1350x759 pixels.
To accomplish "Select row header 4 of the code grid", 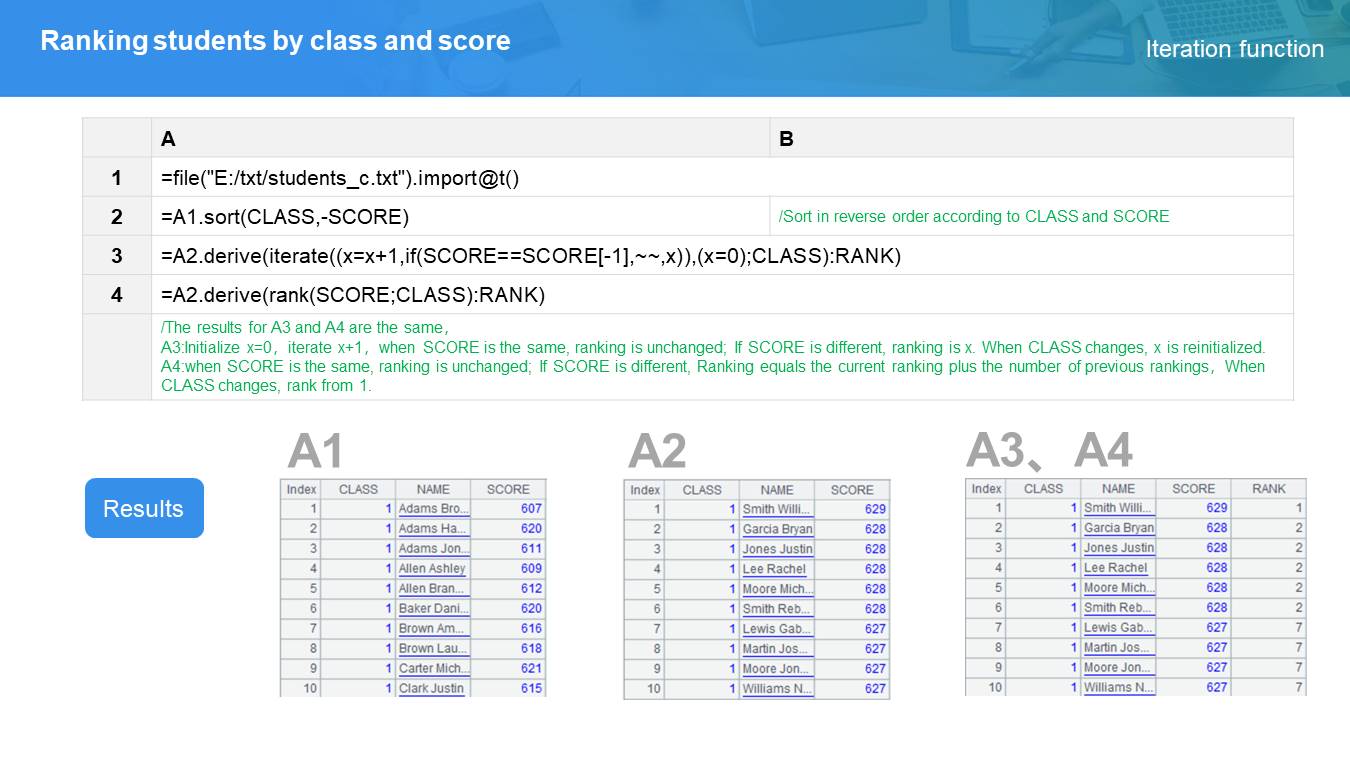I will 117,294.
